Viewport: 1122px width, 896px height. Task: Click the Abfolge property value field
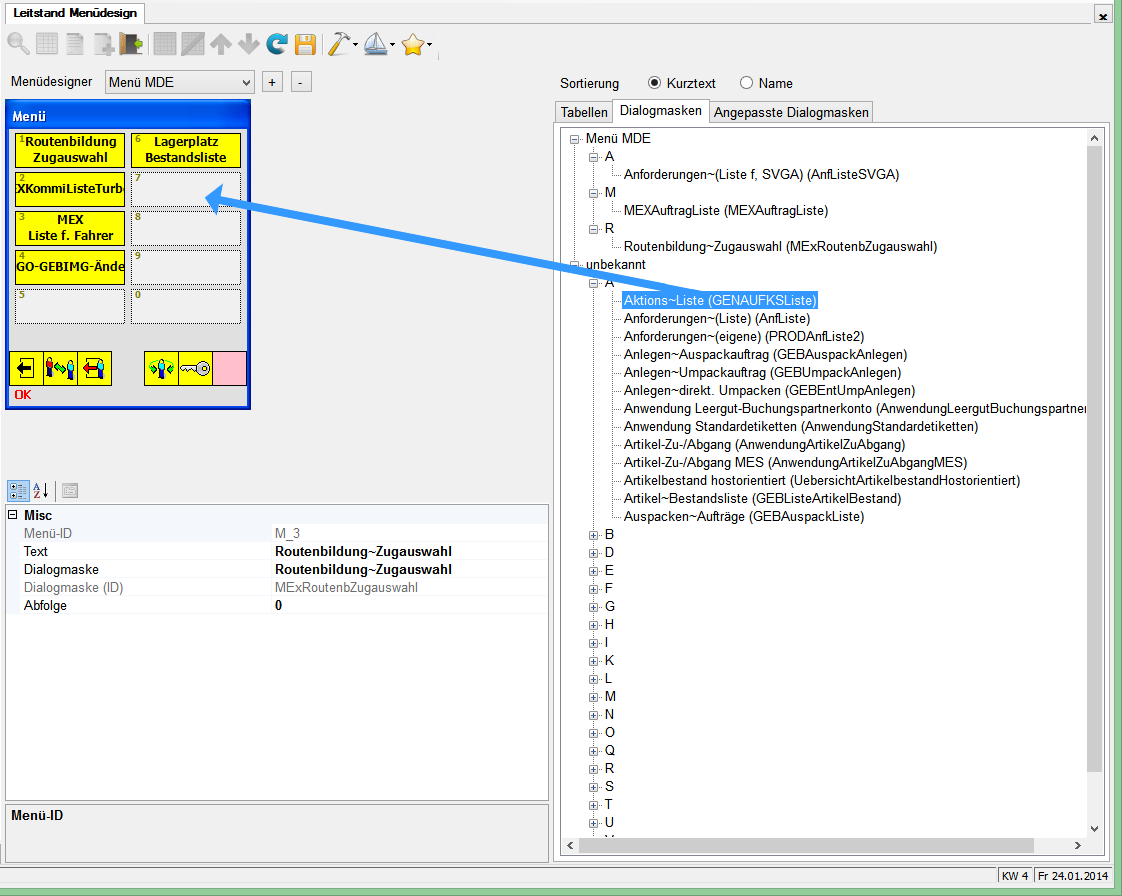(410, 605)
